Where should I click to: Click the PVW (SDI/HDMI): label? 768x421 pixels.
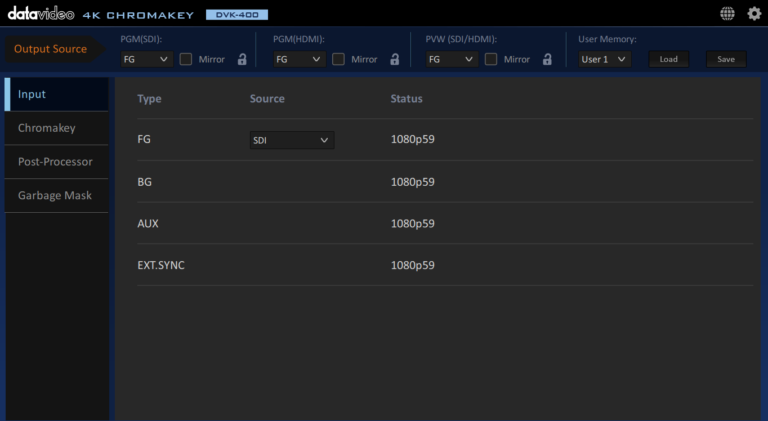pyautogui.click(x=461, y=39)
